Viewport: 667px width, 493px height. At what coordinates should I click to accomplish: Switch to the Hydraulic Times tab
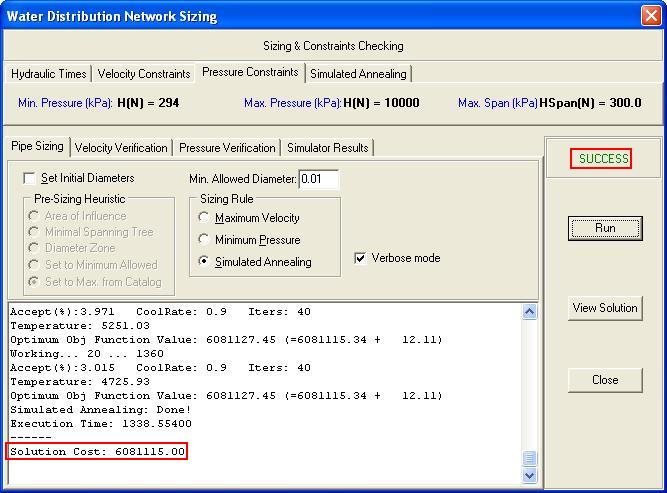click(48, 74)
